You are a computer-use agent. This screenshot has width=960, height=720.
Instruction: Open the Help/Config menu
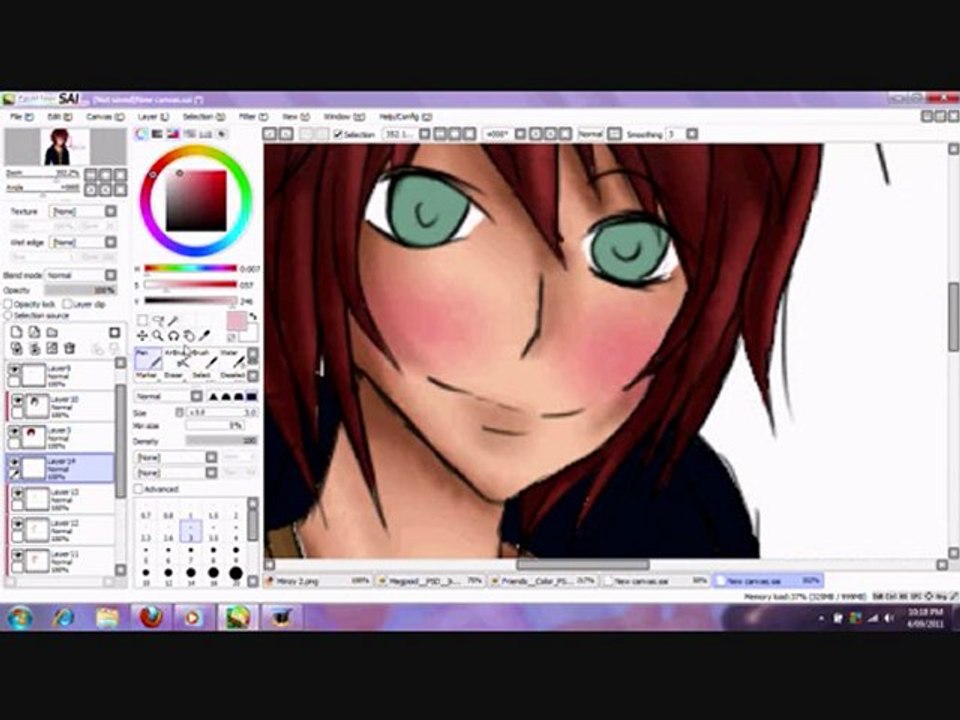coord(405,116)
